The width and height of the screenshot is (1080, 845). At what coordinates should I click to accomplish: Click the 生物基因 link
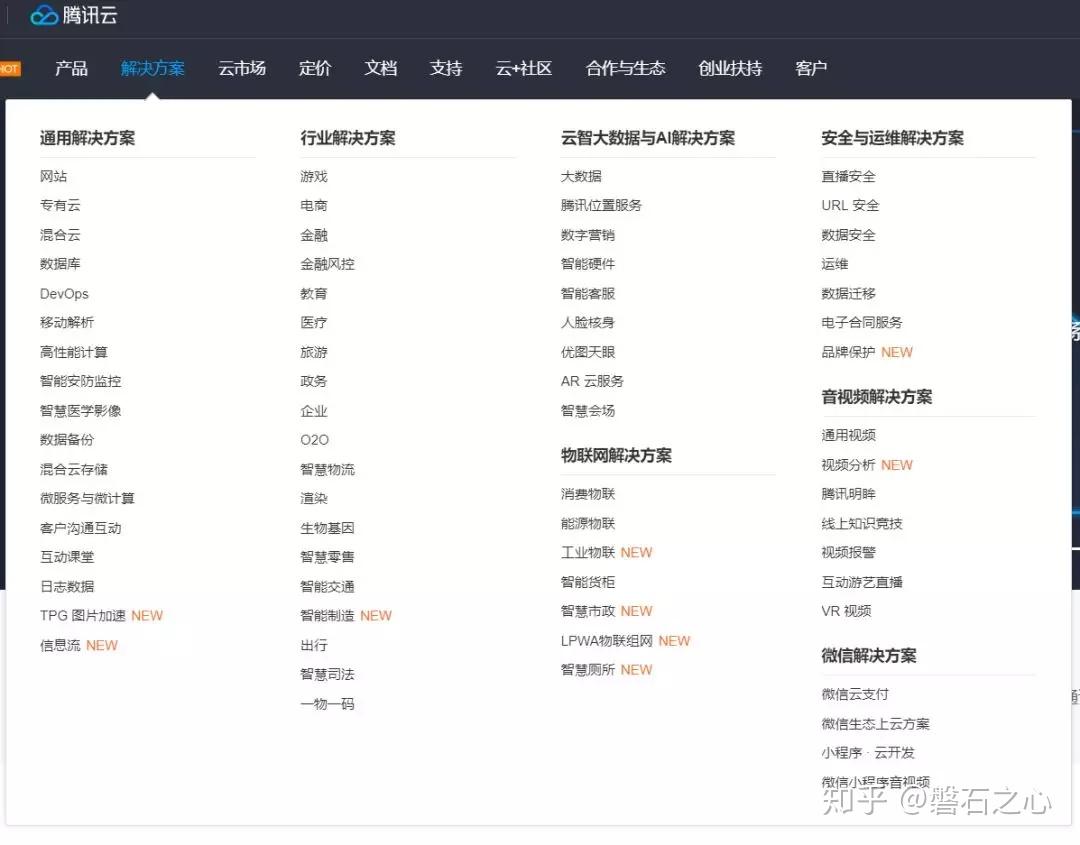click(x=327, y=528)
